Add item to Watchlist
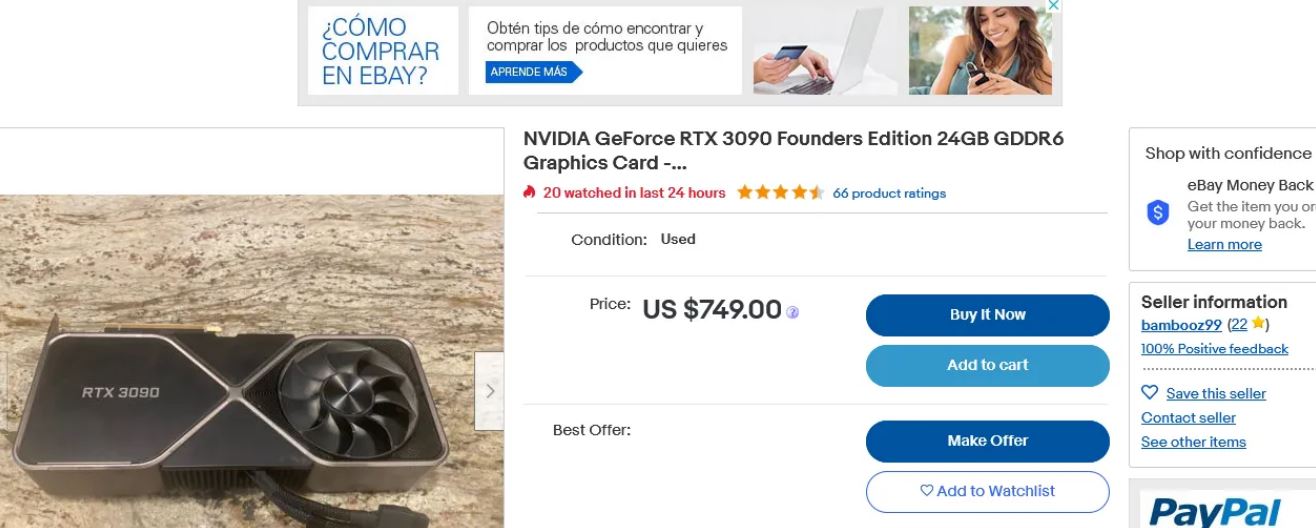Screen dimensions: 1316x528 (x=987, y=491)
